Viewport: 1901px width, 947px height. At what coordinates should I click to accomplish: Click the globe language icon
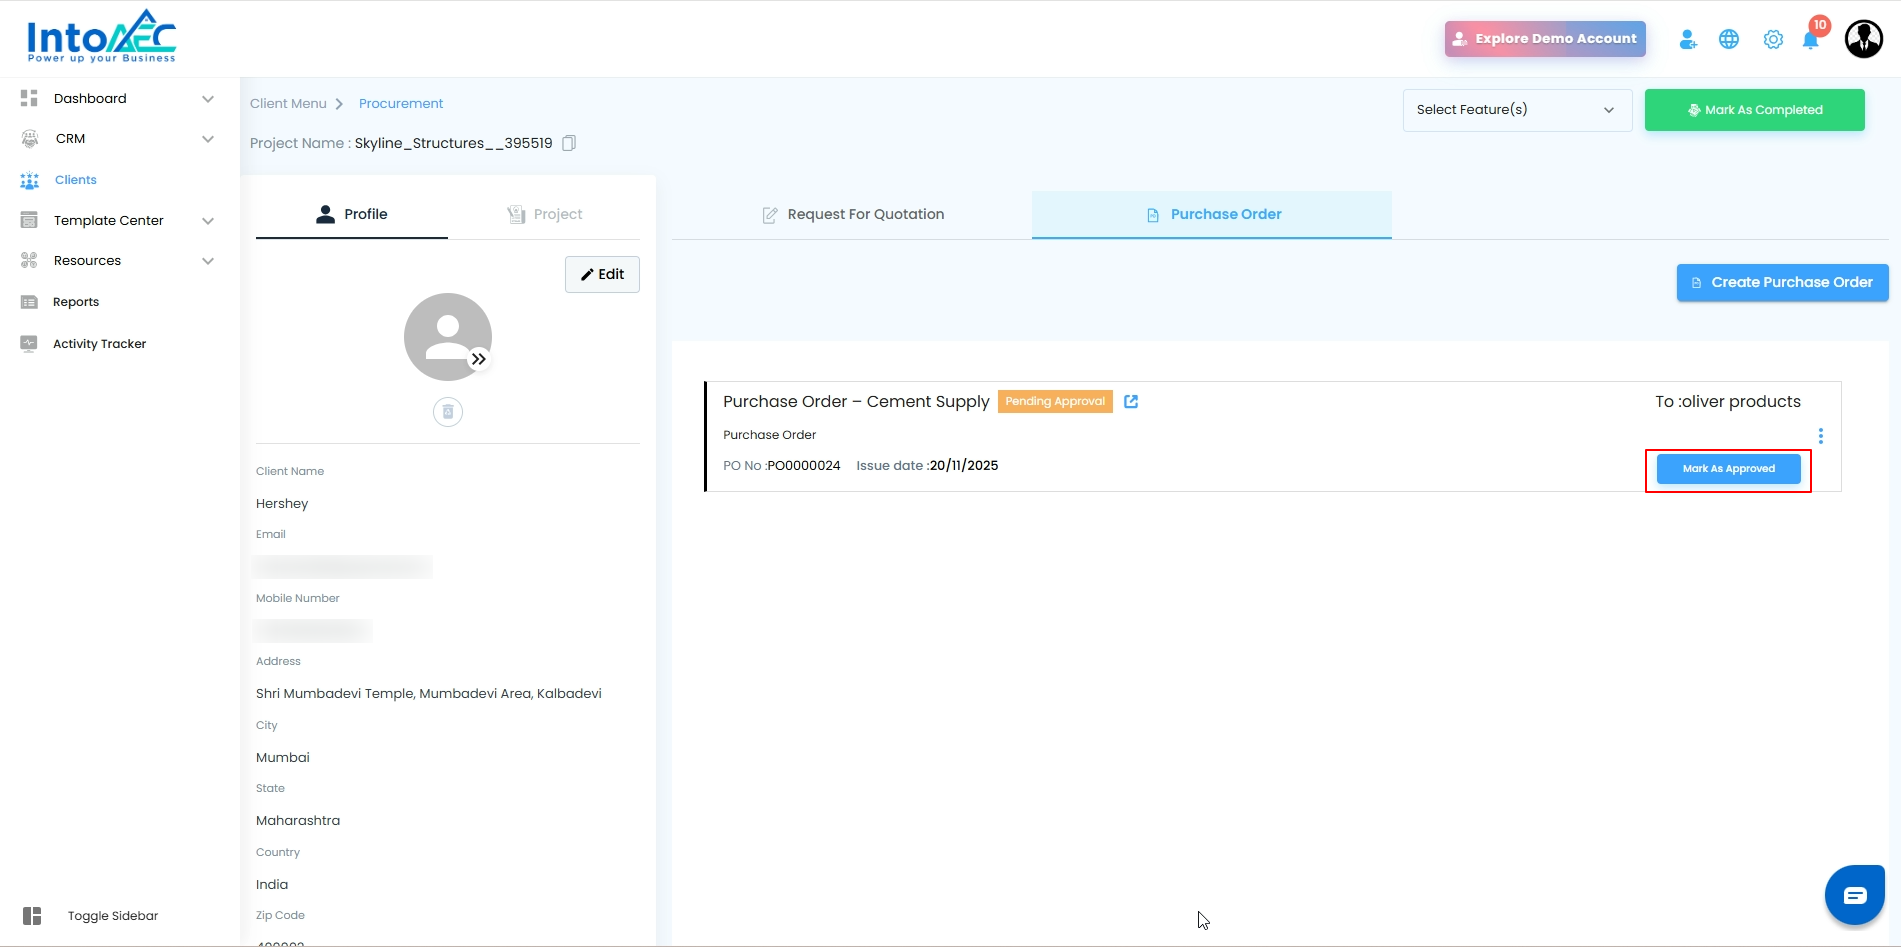coord(1729,39)
